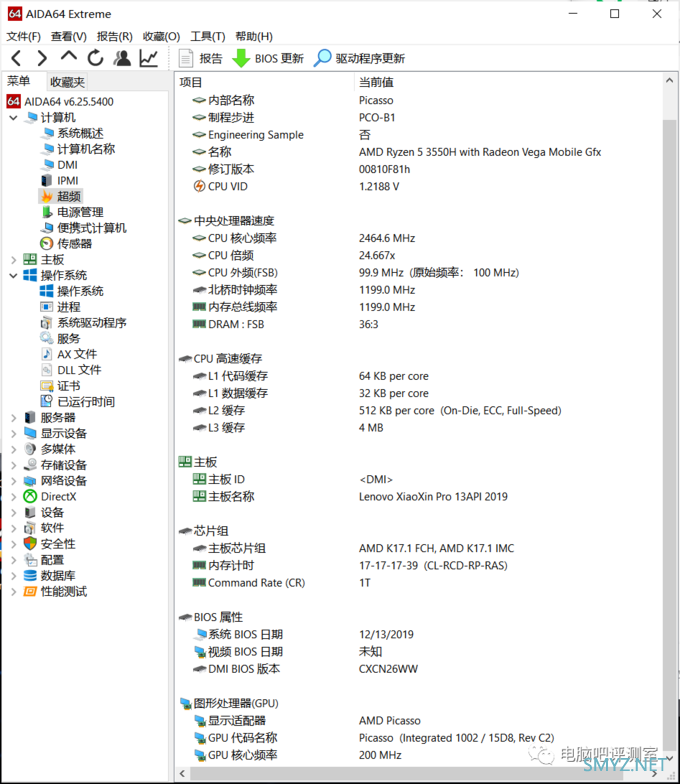Click the 软件 software icon
The height and width of the screenshot is (784, 680).
[x=30, y=528]
